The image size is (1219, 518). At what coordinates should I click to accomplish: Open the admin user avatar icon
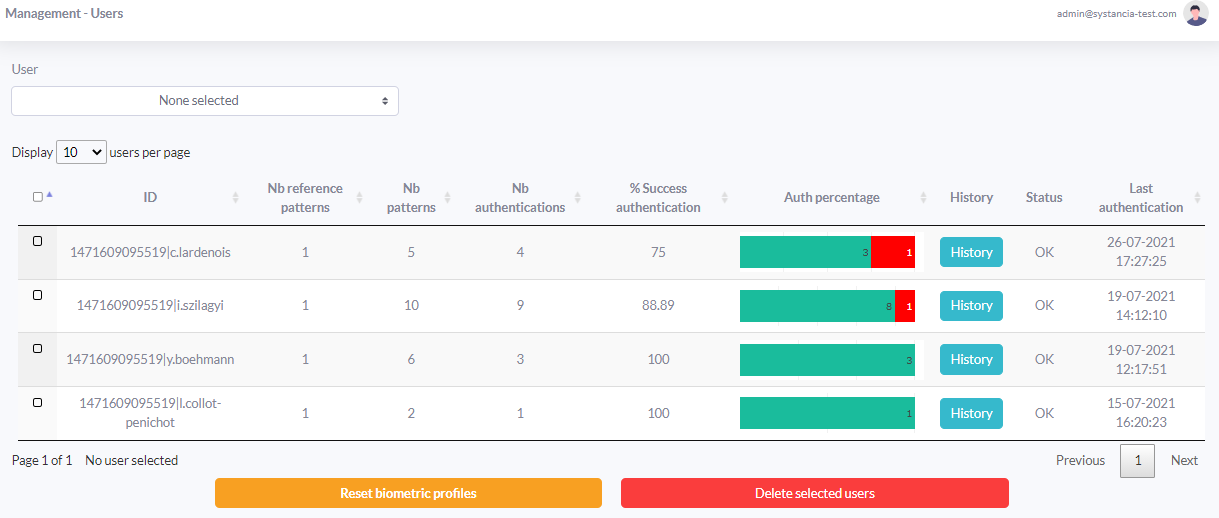pos(1196,14)
